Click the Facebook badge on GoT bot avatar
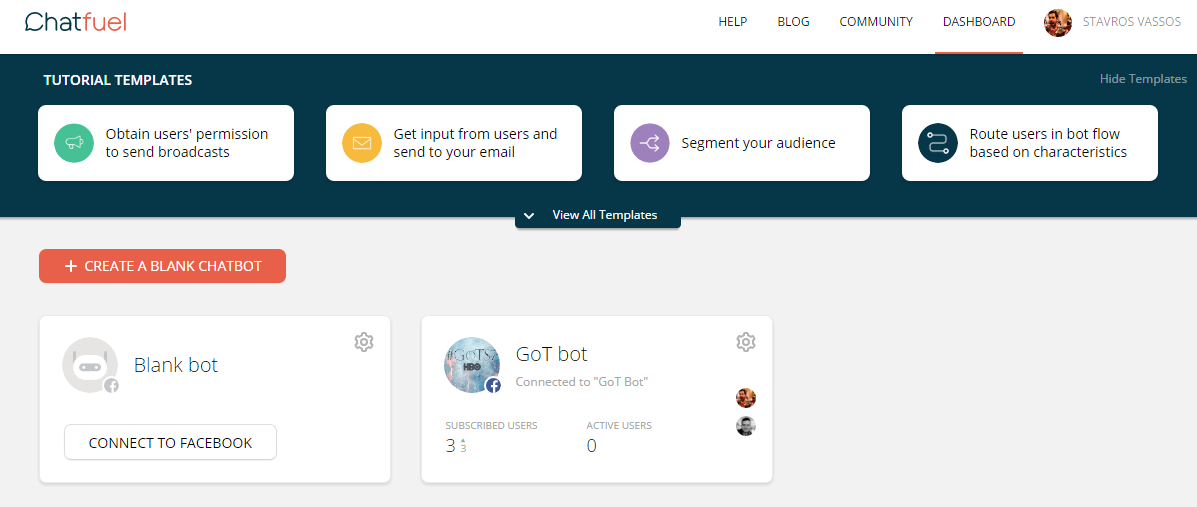The height and width of the screenshot is (507, 1197). point(494,386)
